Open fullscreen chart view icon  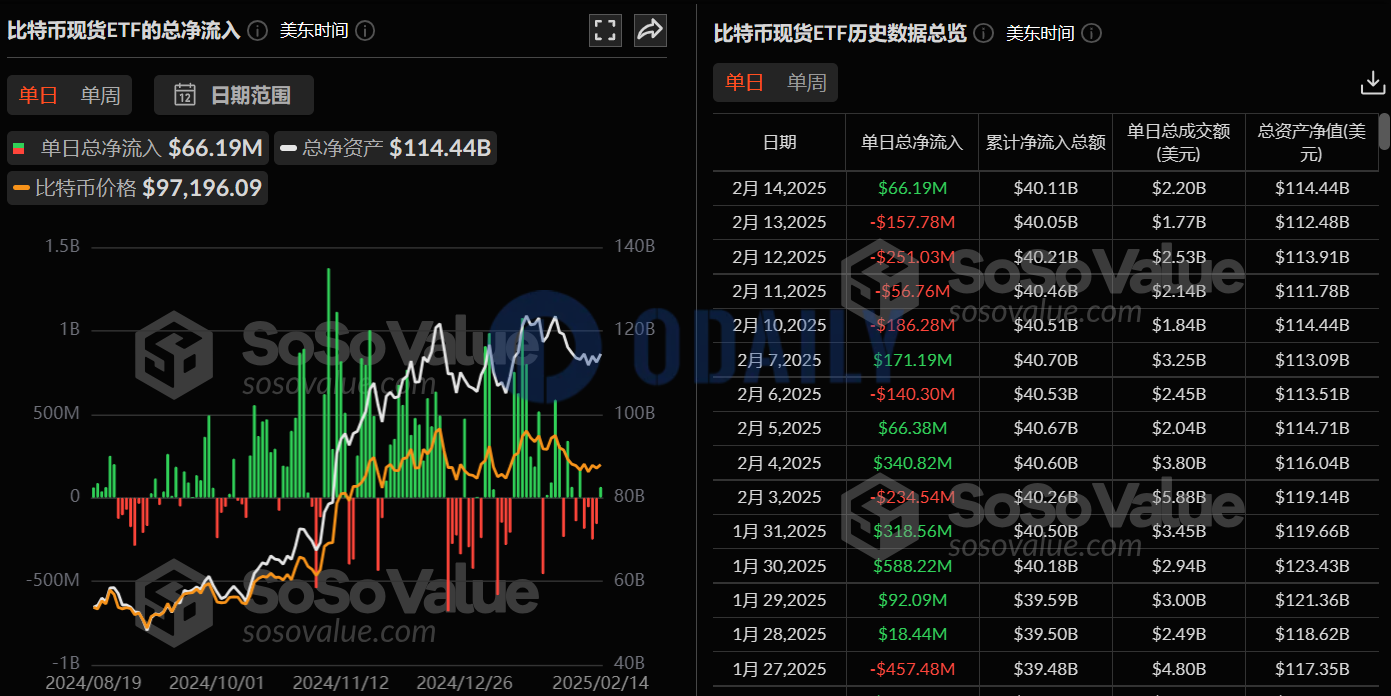click(x=605, y=29)
